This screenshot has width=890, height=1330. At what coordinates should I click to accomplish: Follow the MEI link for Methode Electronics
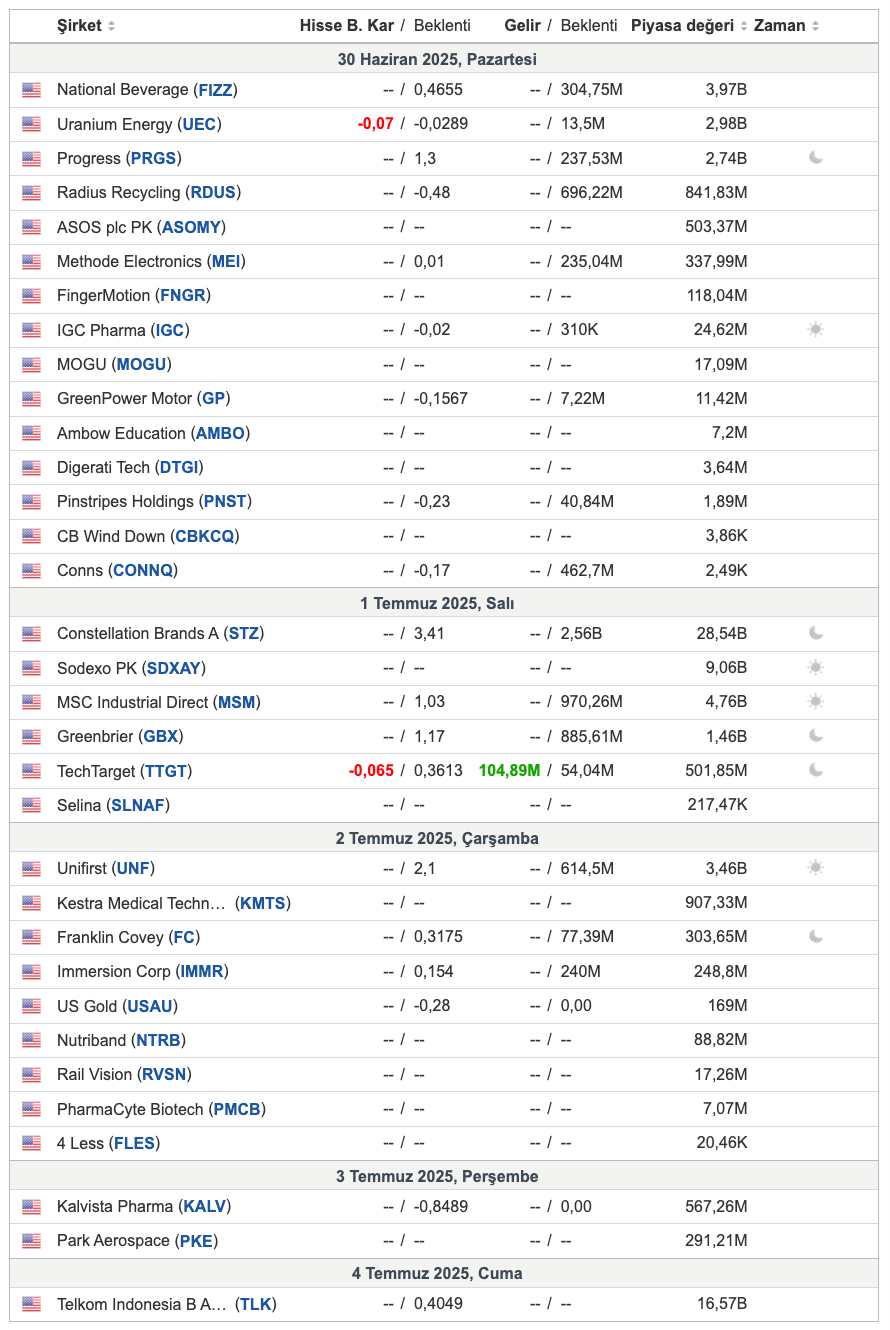coord(226,261)
